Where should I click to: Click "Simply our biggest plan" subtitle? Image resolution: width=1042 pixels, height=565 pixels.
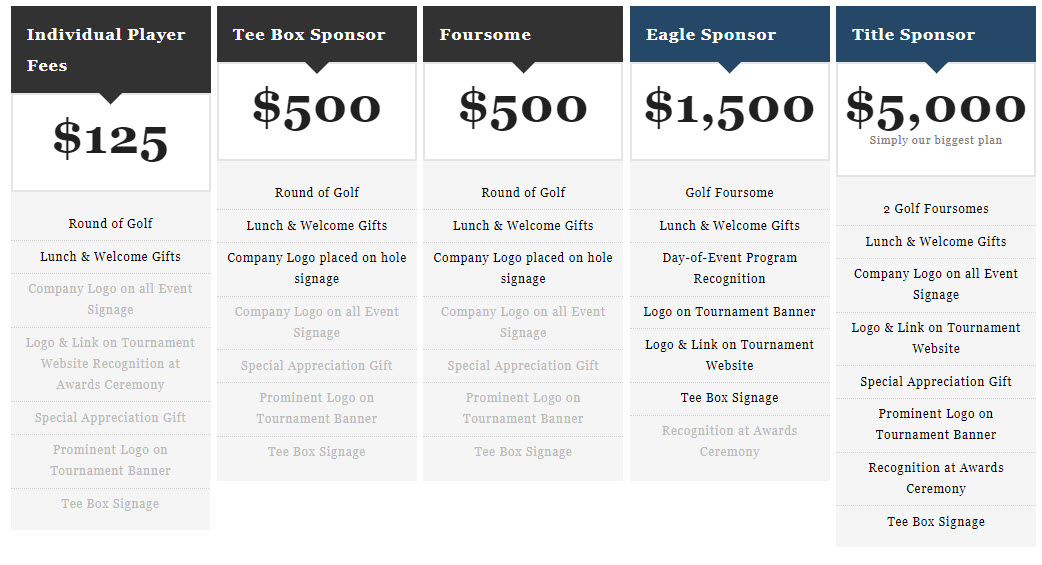[x=935, y=141]
